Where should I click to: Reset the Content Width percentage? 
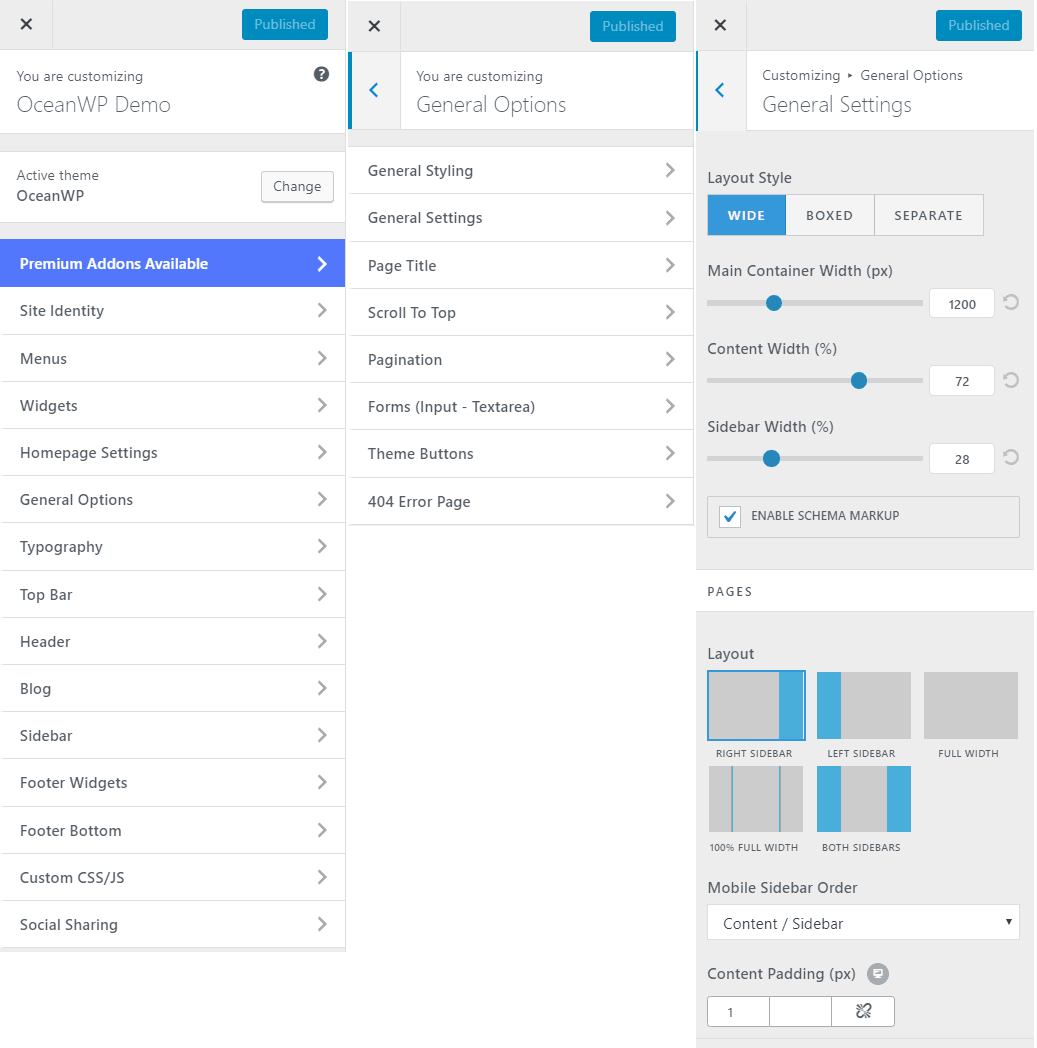pos(1010,380)
